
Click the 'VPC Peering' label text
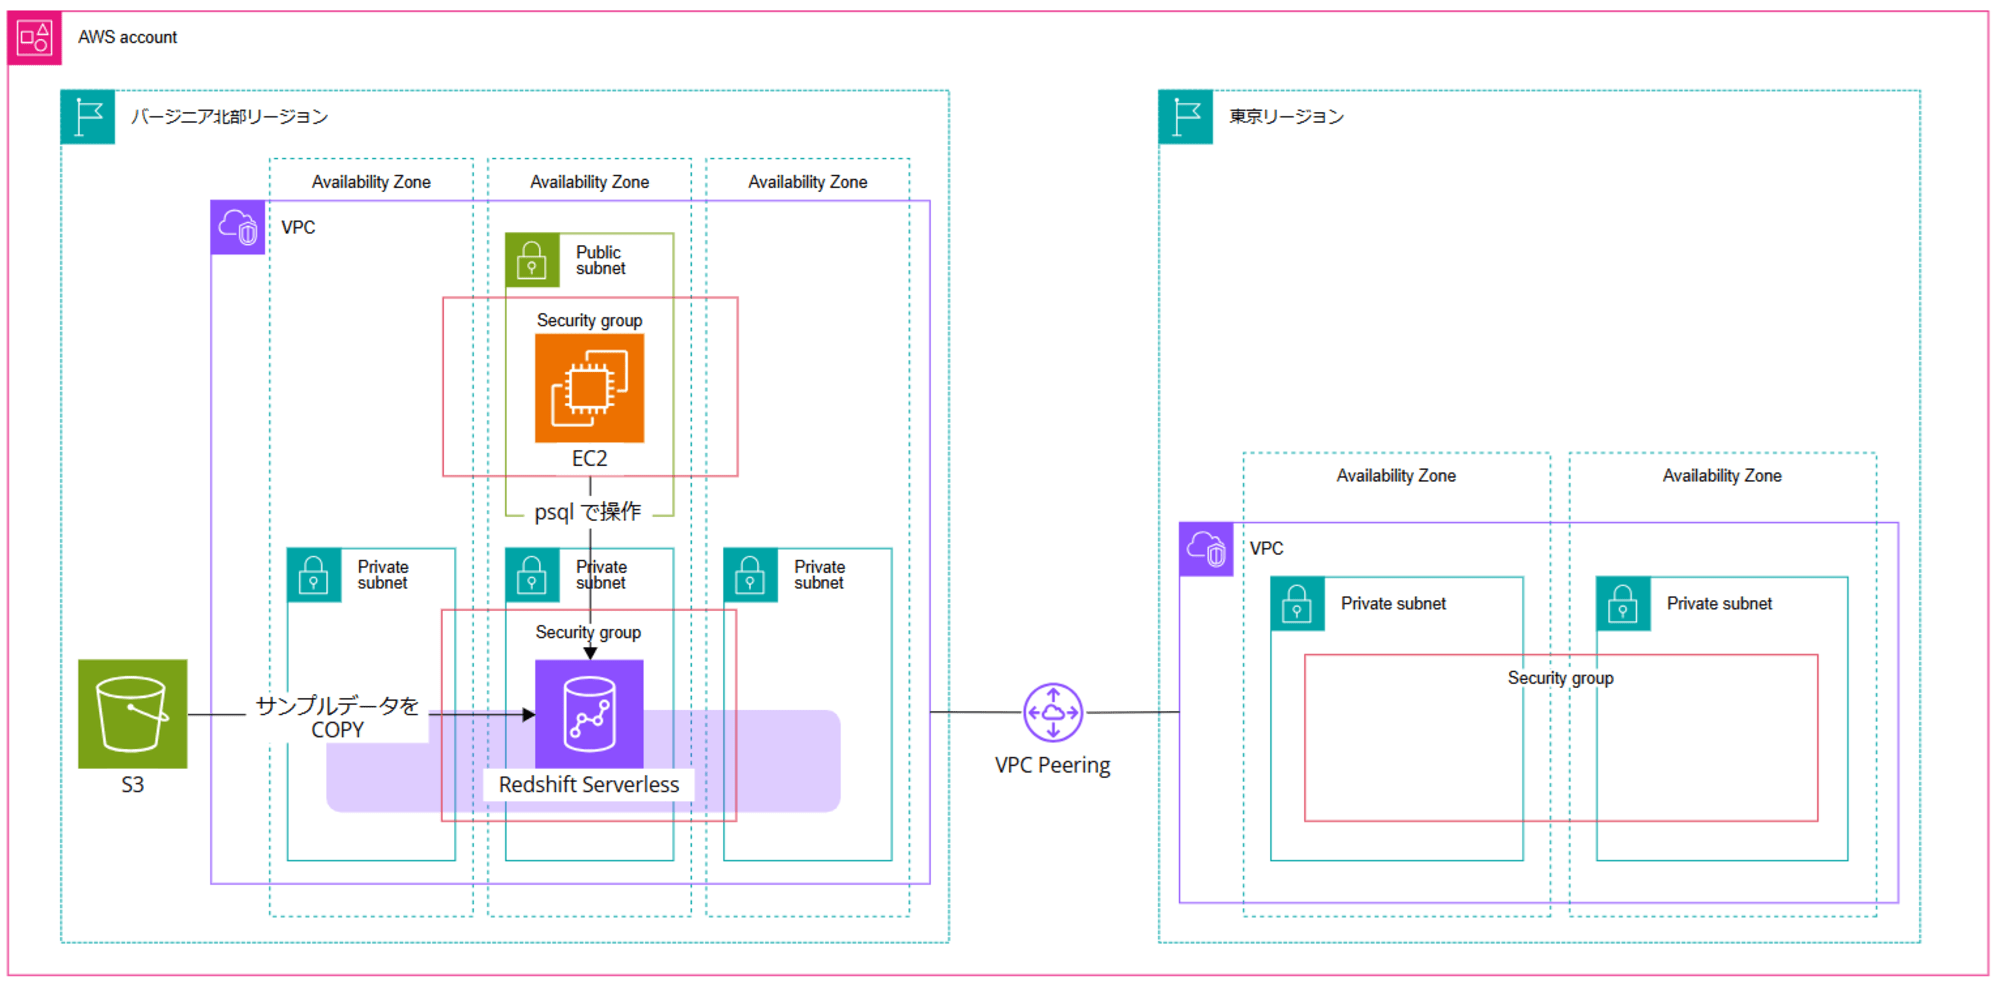click(1053, 766)
